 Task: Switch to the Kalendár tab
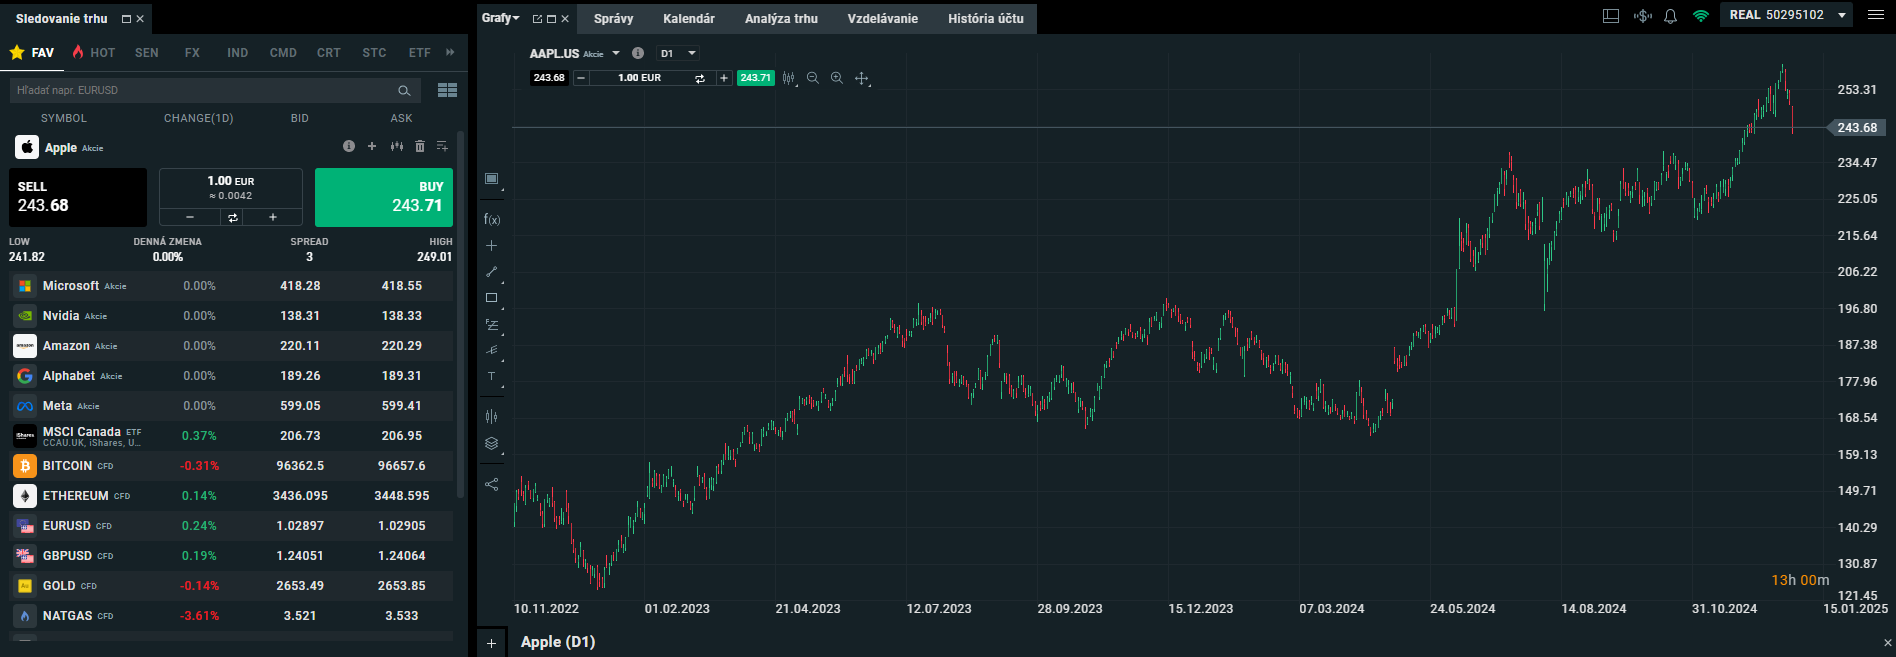[x=688, y=19]
